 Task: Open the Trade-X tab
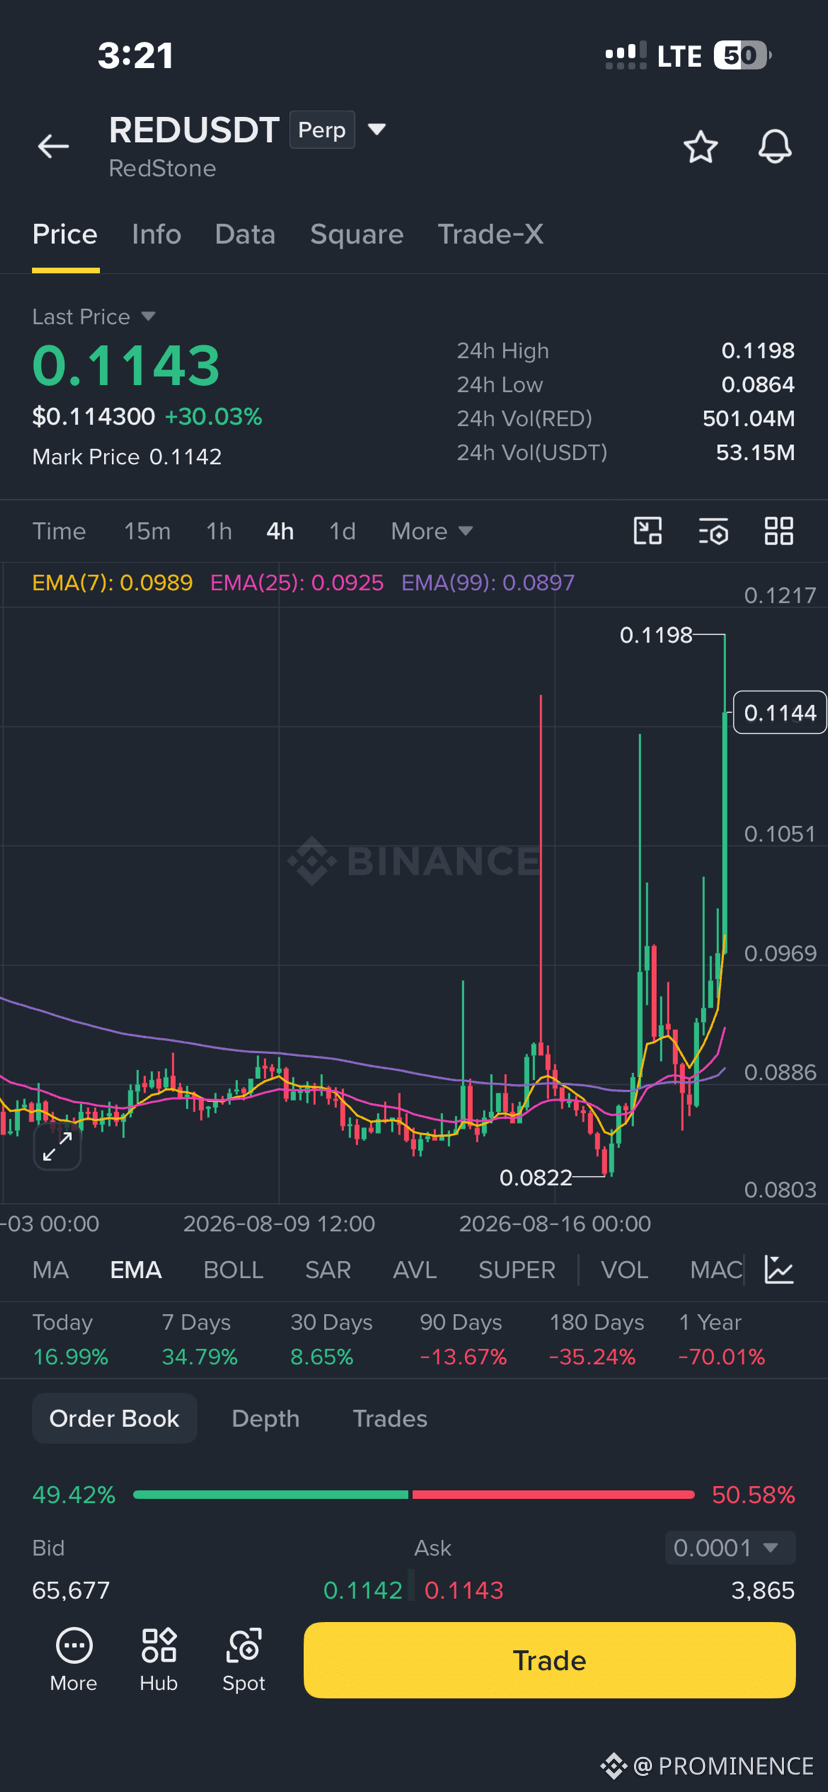coord(490,234)
